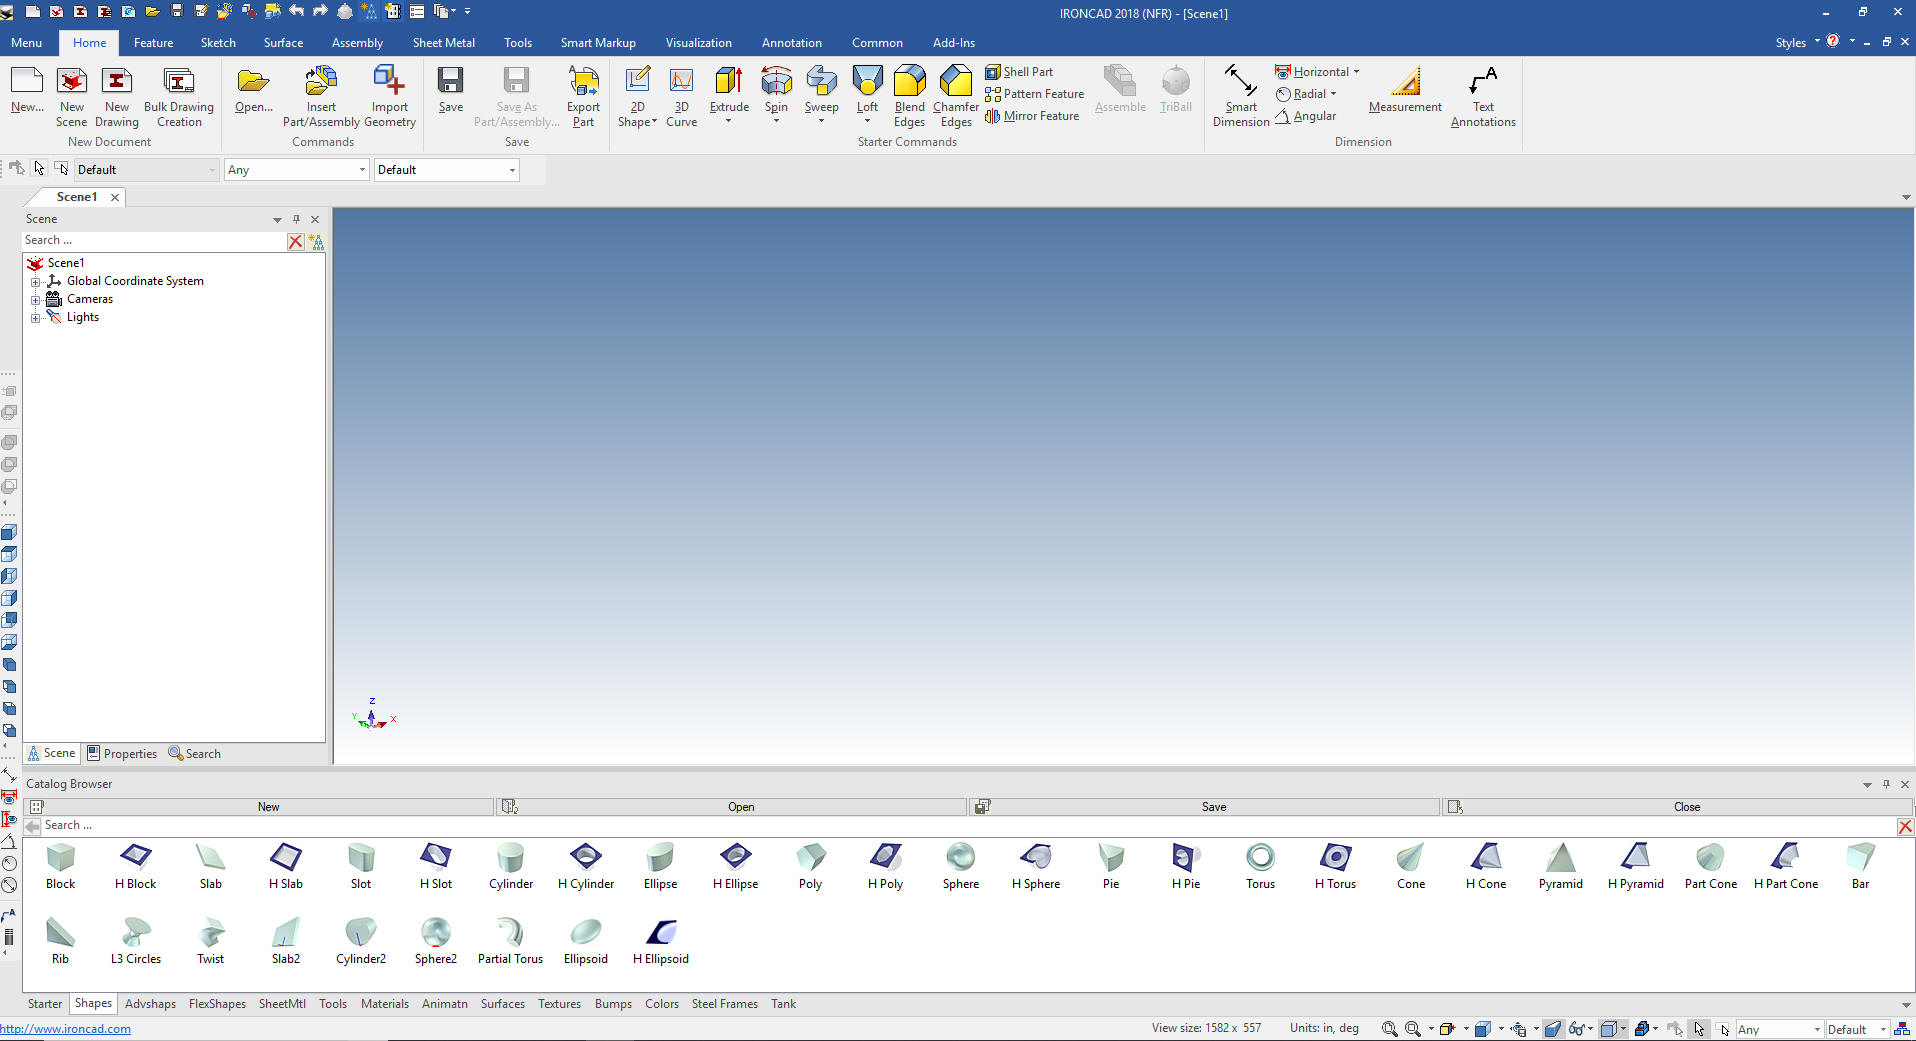
Task: Pick the Sphere shape in catalog
Action: (960, 866)
